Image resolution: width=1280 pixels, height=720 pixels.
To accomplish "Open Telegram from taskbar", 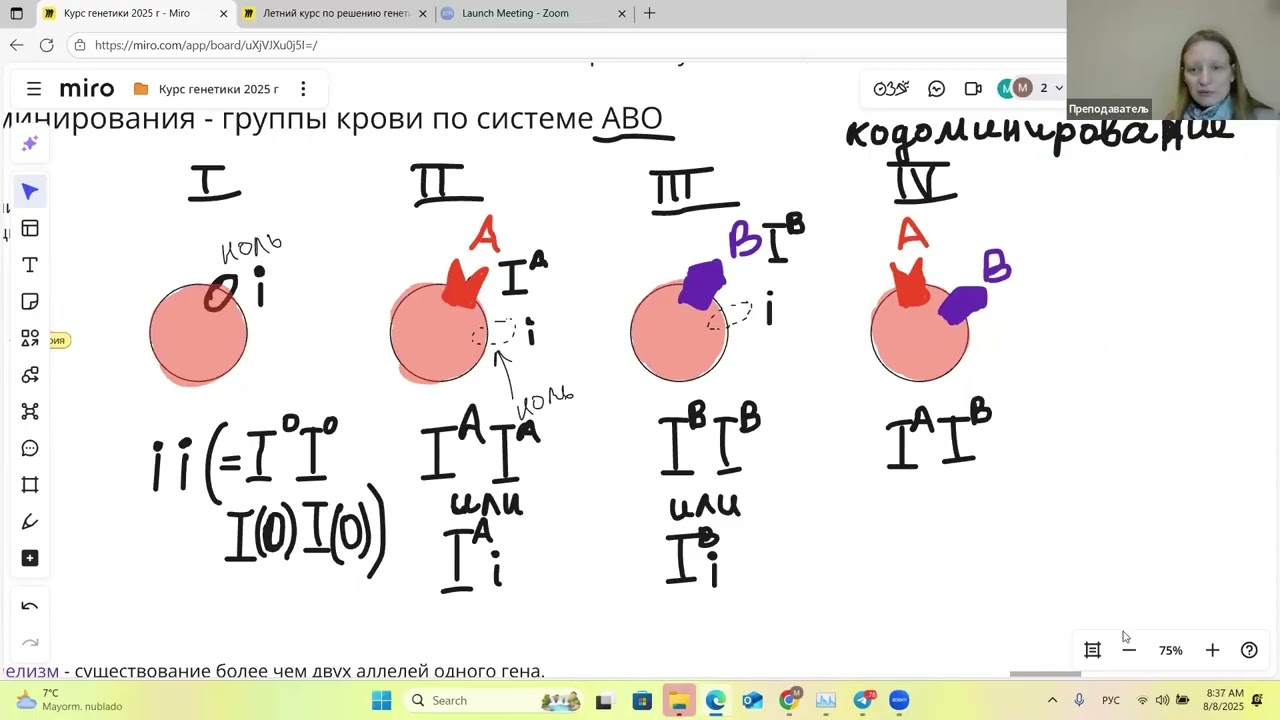I will (x=863, y=701).
